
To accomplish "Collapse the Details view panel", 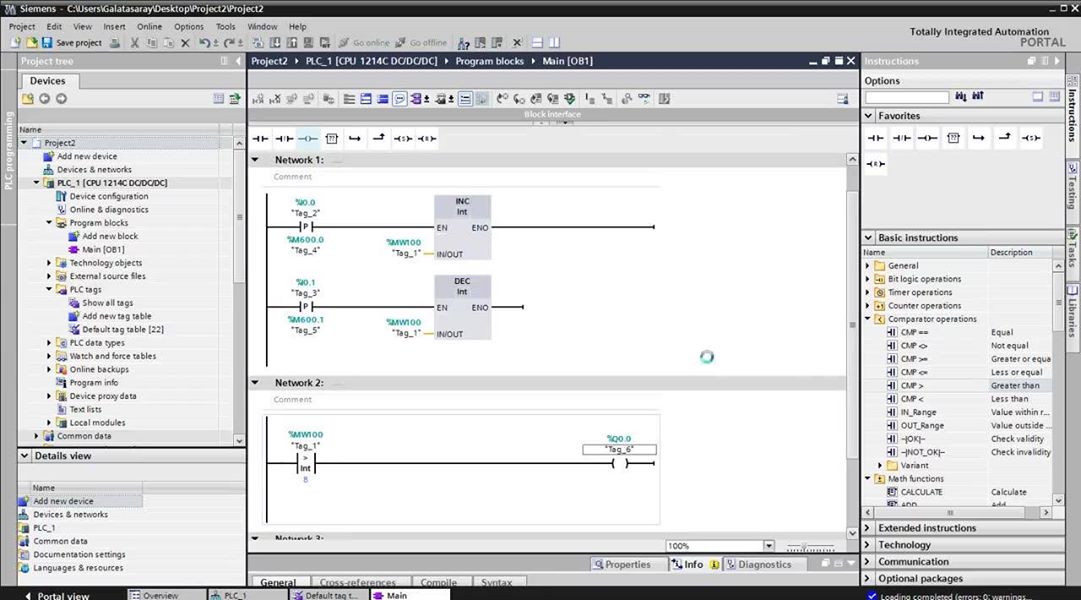I will pos(25,456).
